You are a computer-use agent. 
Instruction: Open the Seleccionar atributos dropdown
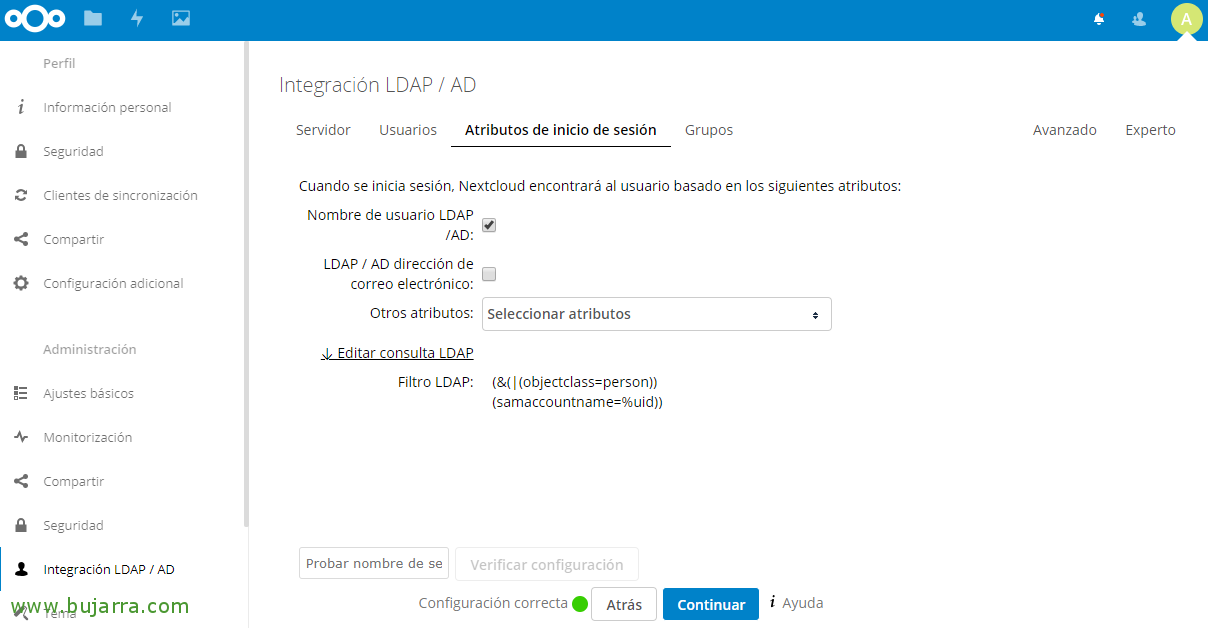(657, 314)
